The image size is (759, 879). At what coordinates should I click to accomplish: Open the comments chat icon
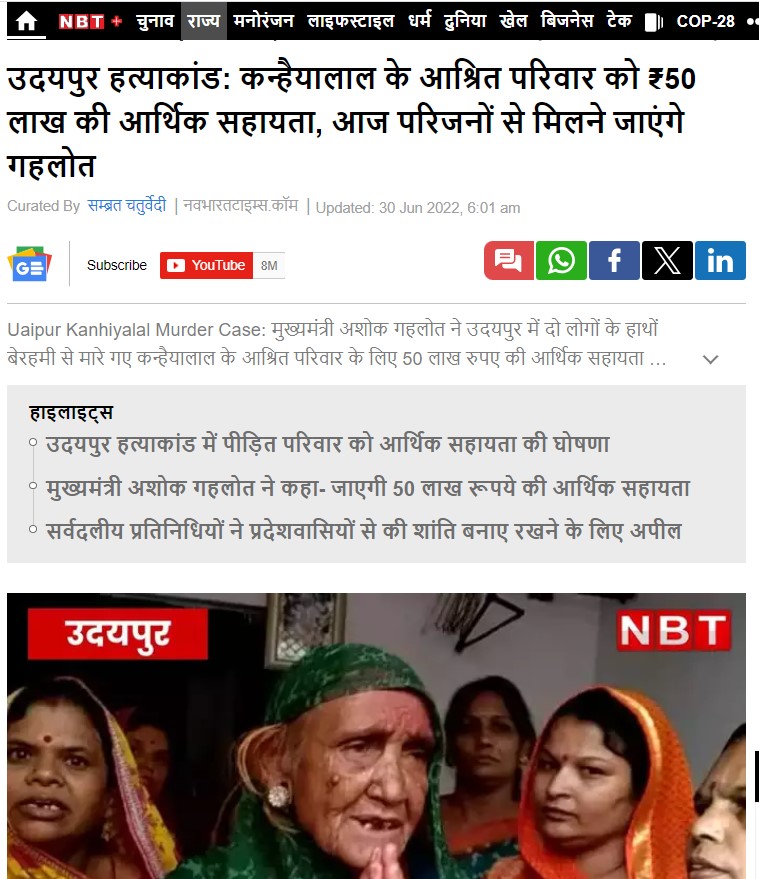click(508, 261)
